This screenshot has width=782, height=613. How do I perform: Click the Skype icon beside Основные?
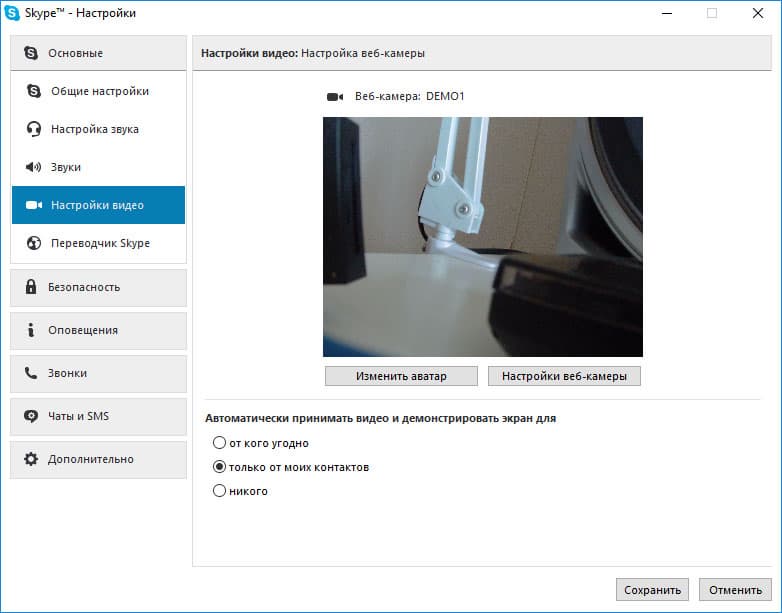(31, 53)
